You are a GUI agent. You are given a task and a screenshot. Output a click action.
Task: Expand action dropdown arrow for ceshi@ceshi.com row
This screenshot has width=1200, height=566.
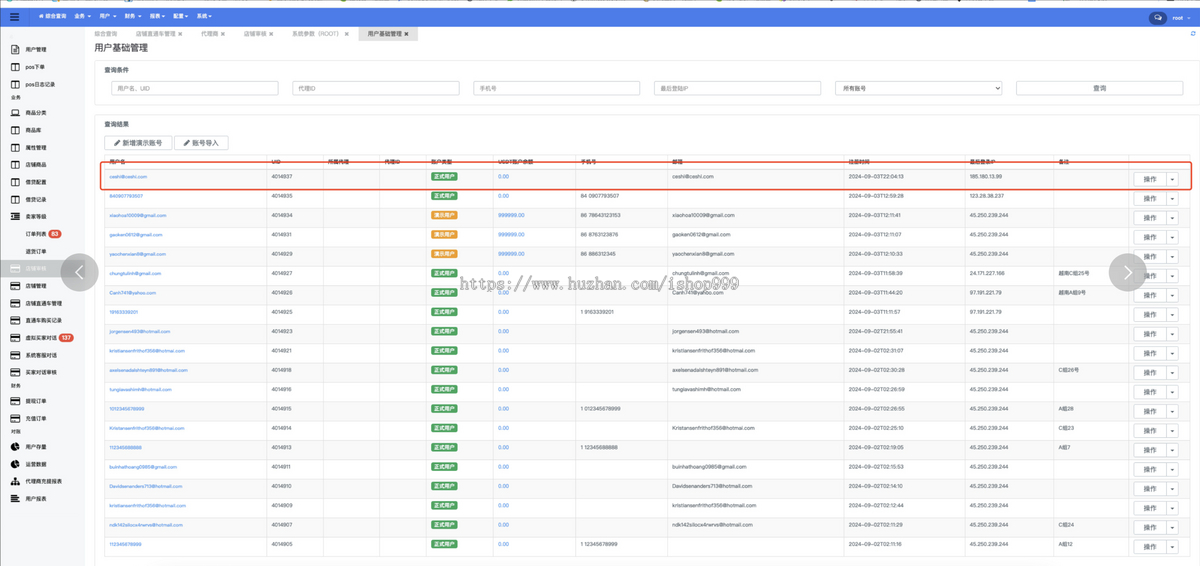(x=1172, y=179)
